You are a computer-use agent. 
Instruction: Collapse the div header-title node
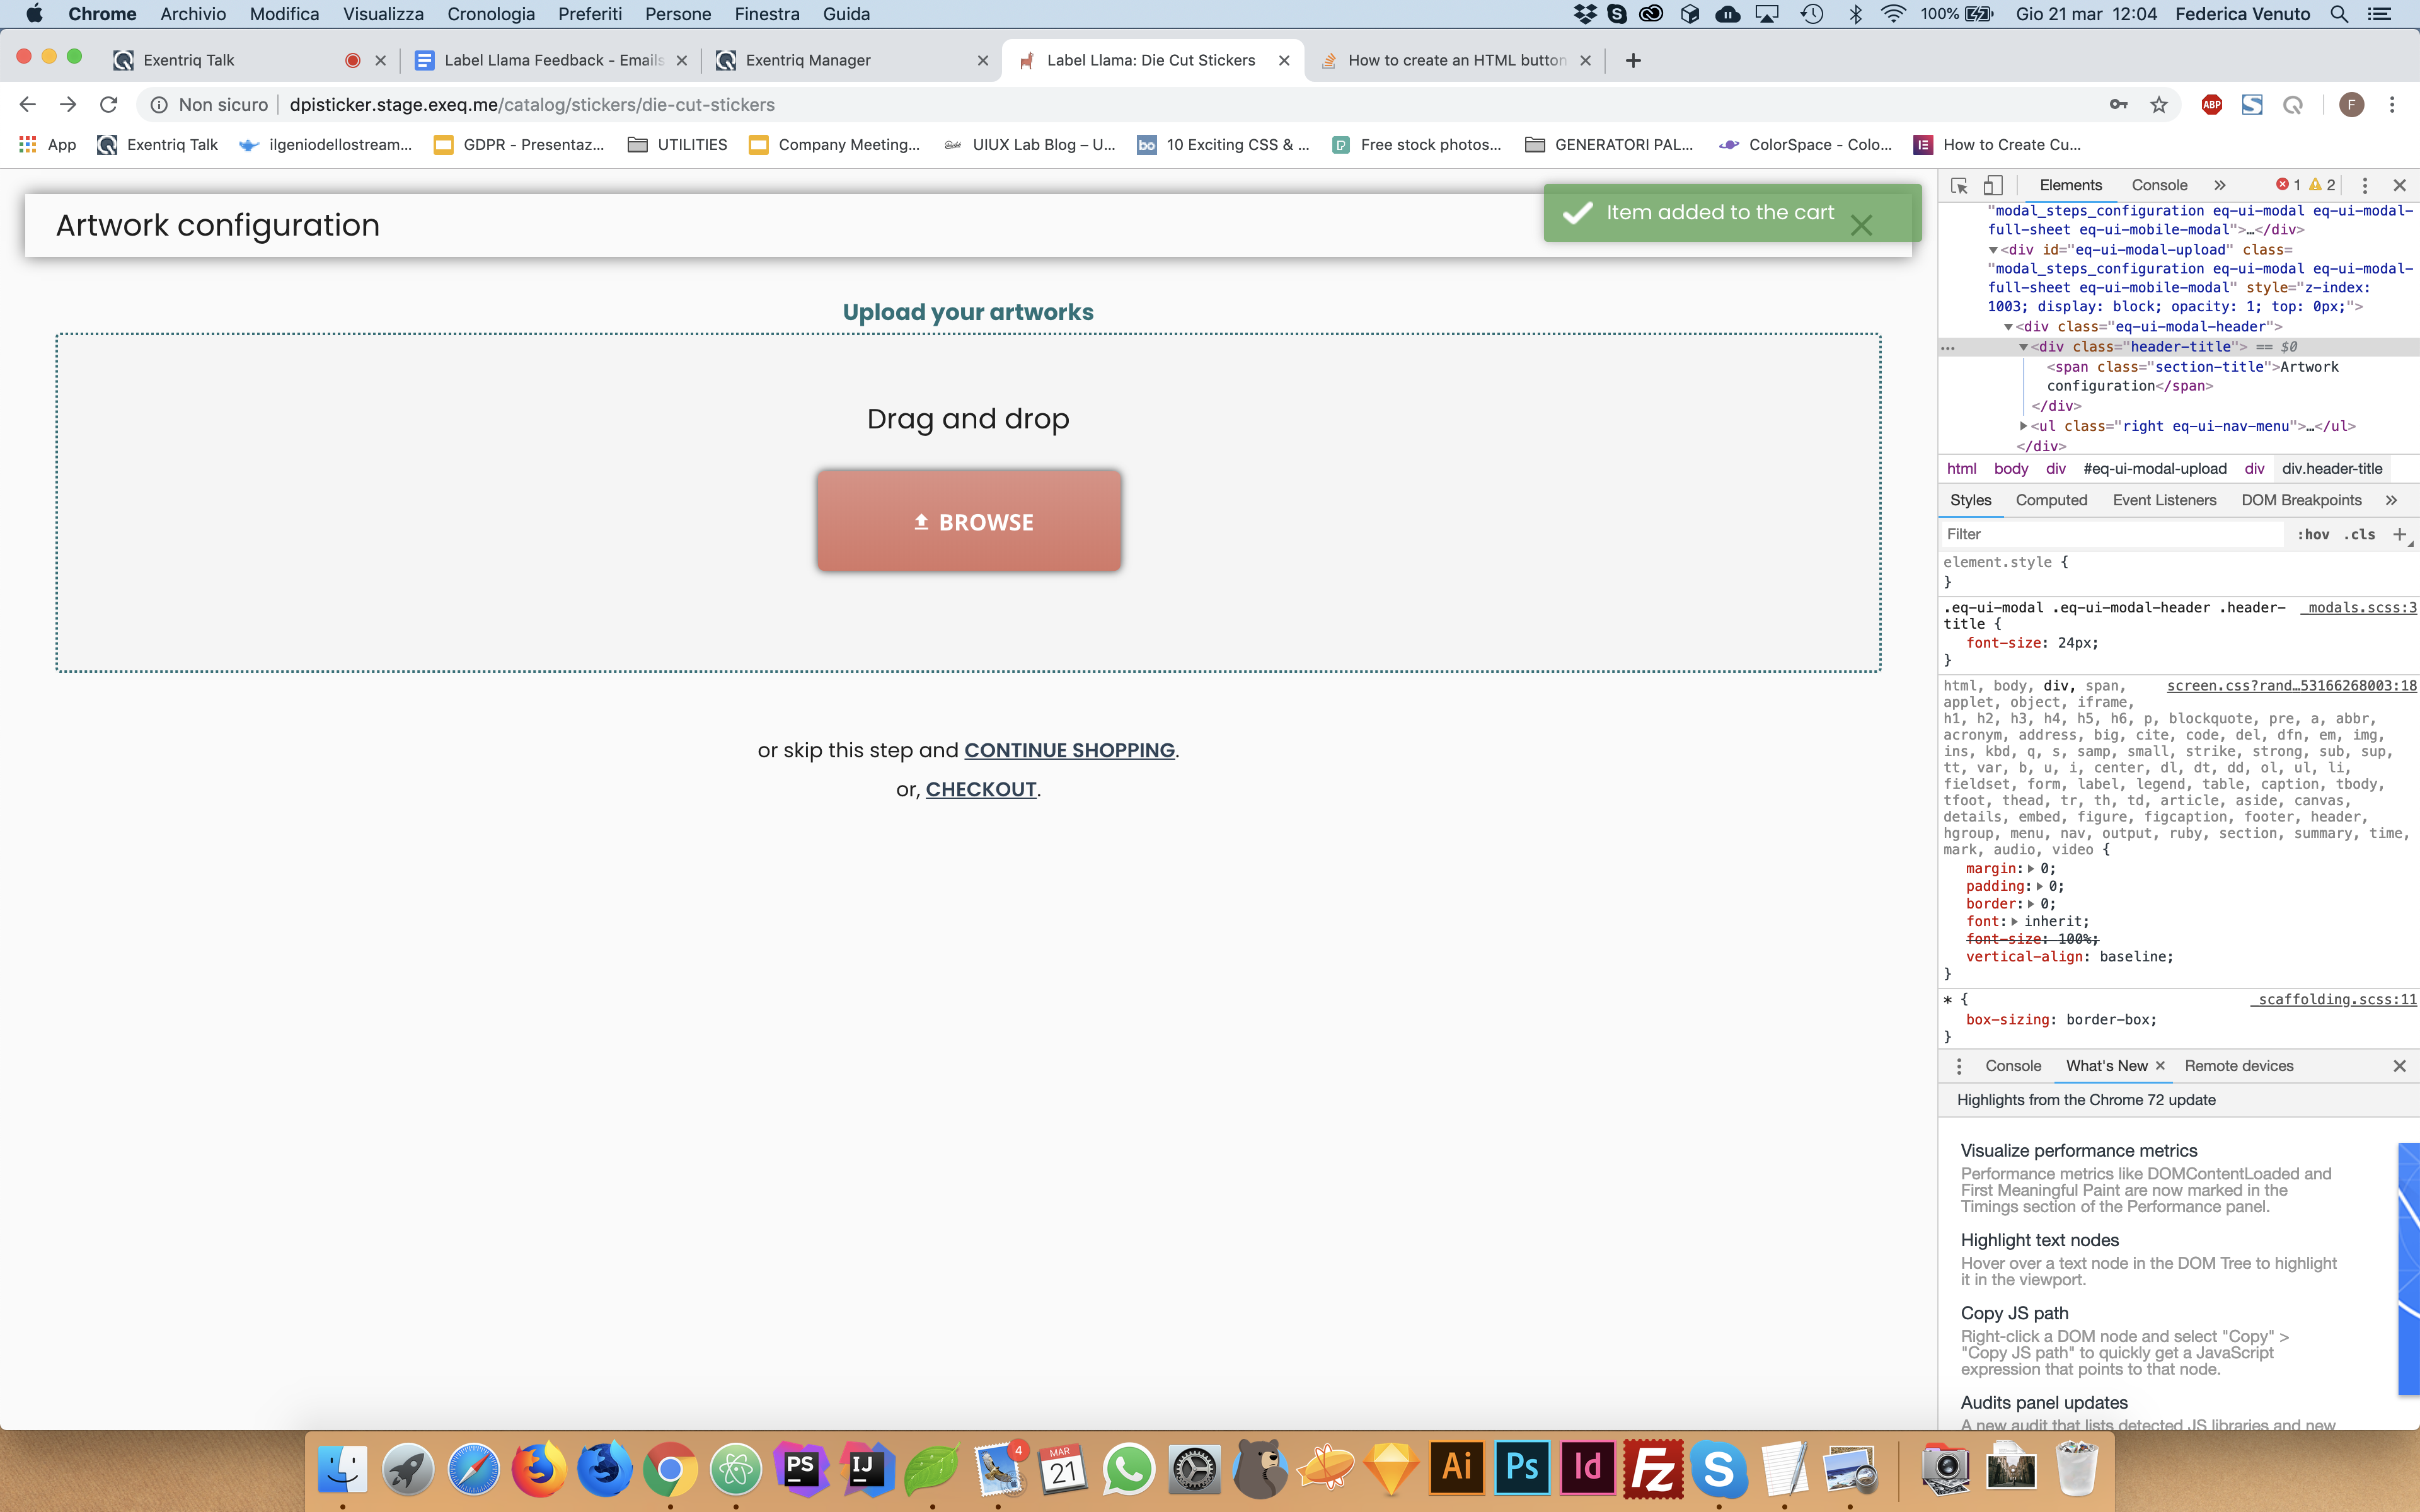[x=2023, y=347]
